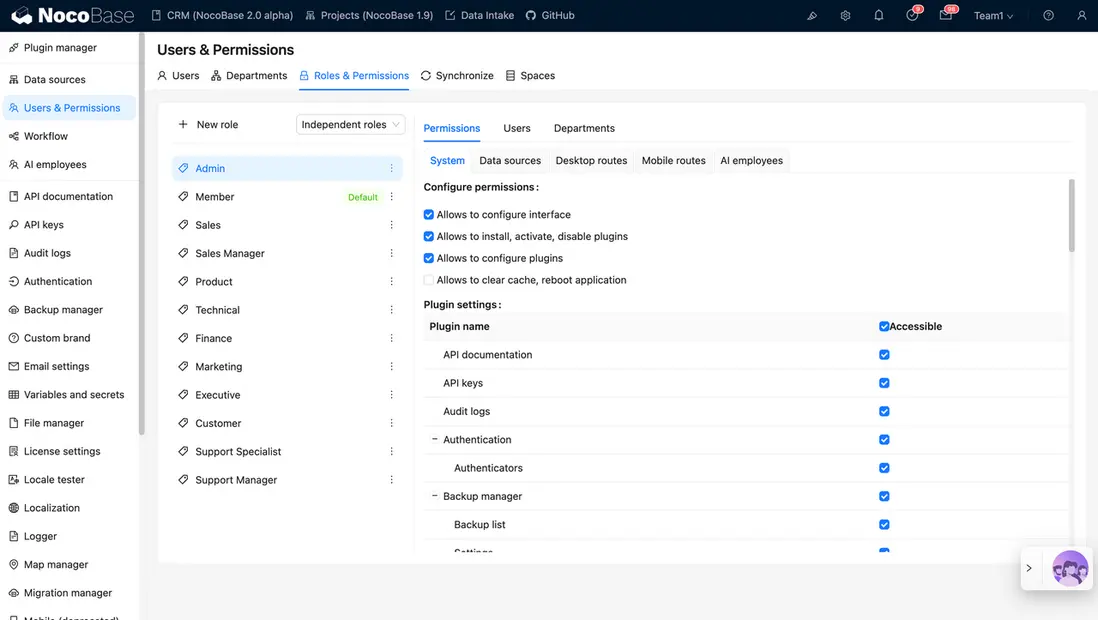Open the help question mark icon
This screenshot has height=620, width=1098.
[x=1048, y=16]
